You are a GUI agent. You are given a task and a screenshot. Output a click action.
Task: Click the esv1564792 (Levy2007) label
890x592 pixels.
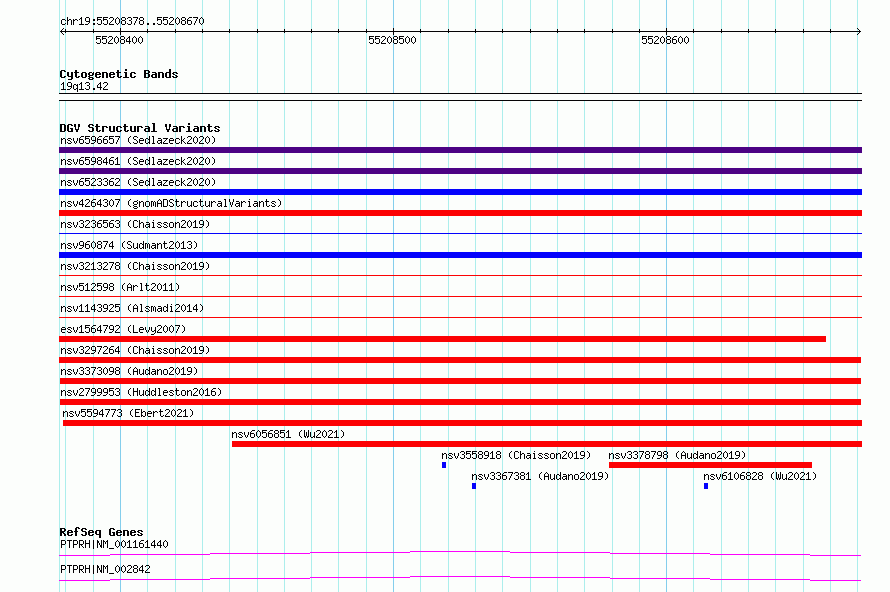tap(123, 329)
